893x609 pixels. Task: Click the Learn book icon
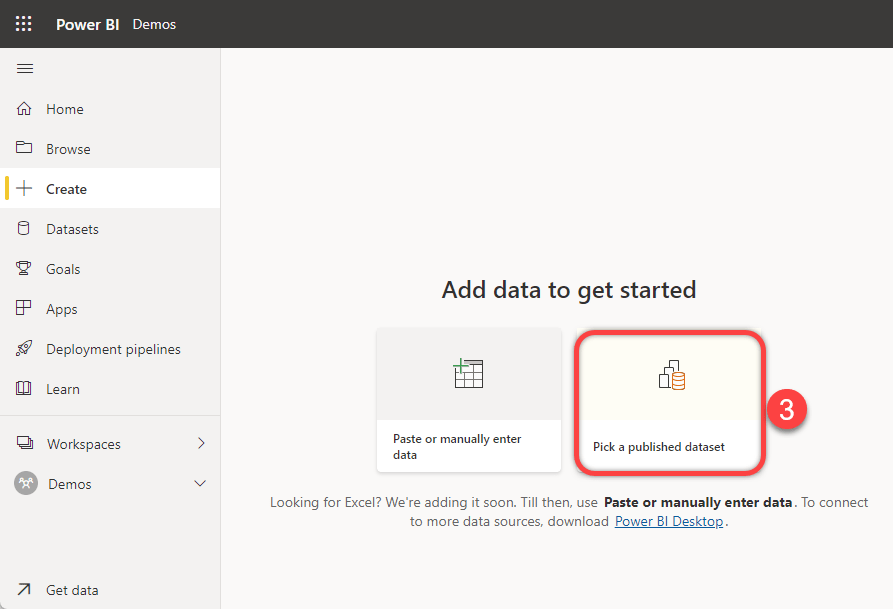(x=24, y=389)
